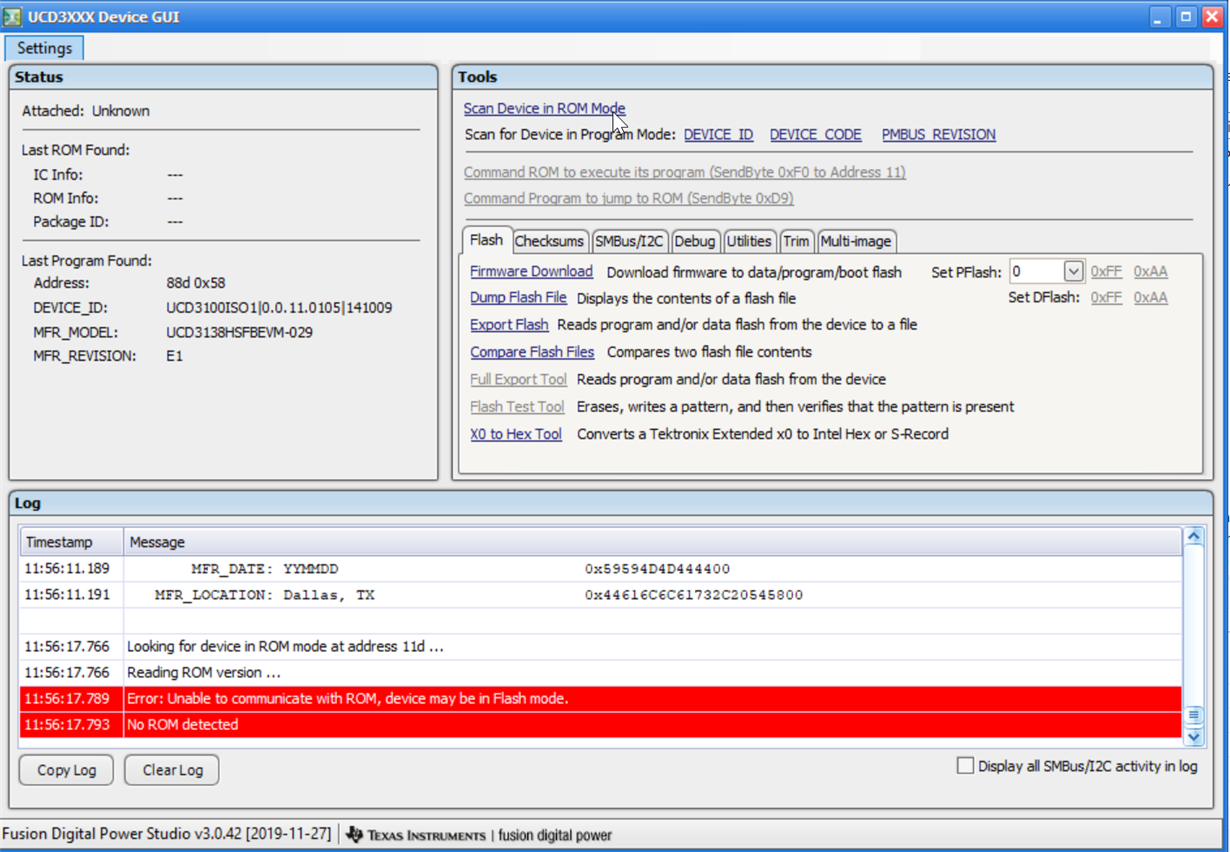Set PFlash to 0xFF
The image size is (1230, 852).
[x=1106, y=271]
